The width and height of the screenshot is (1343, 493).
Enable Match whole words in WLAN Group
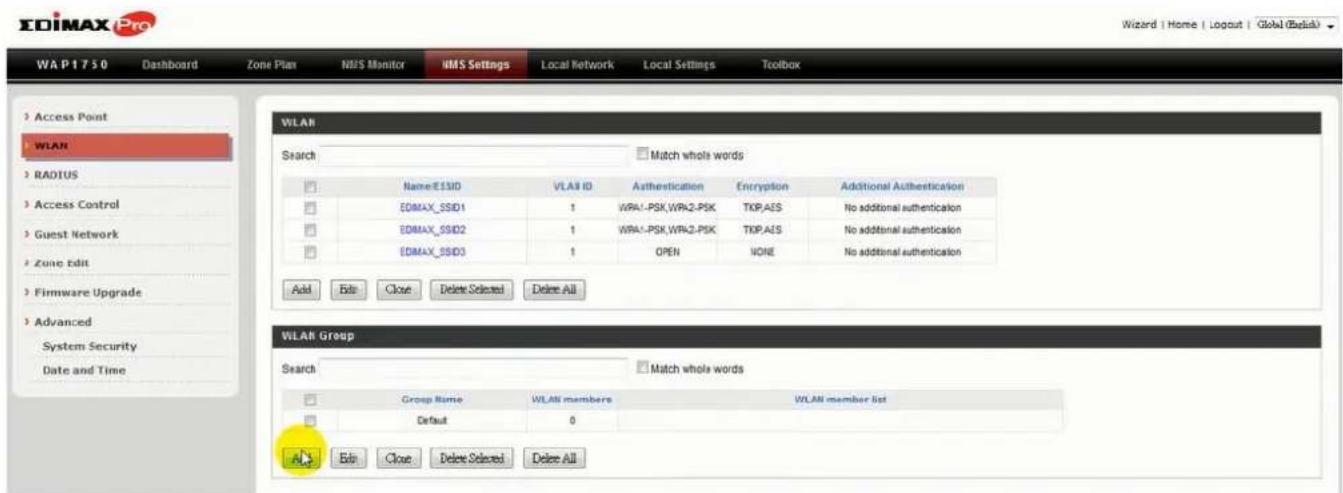(x=643, y=368)
